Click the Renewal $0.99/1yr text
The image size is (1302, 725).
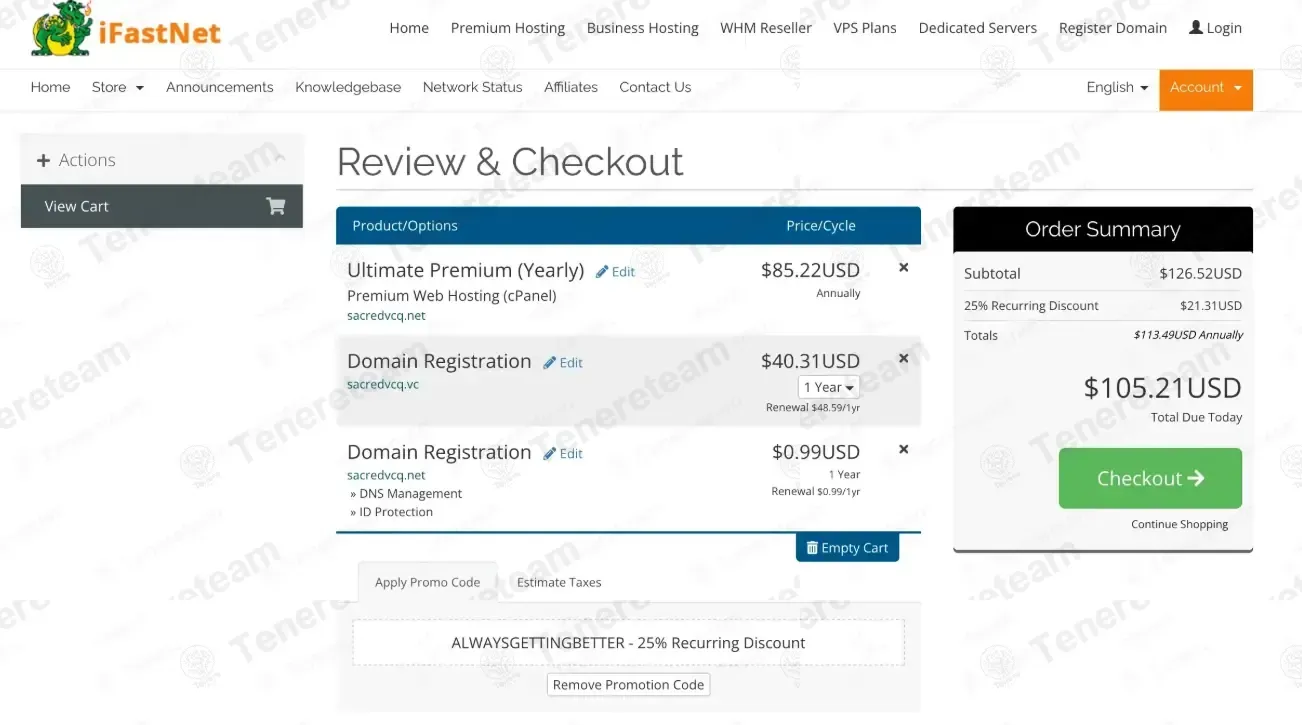click(816, 492)
